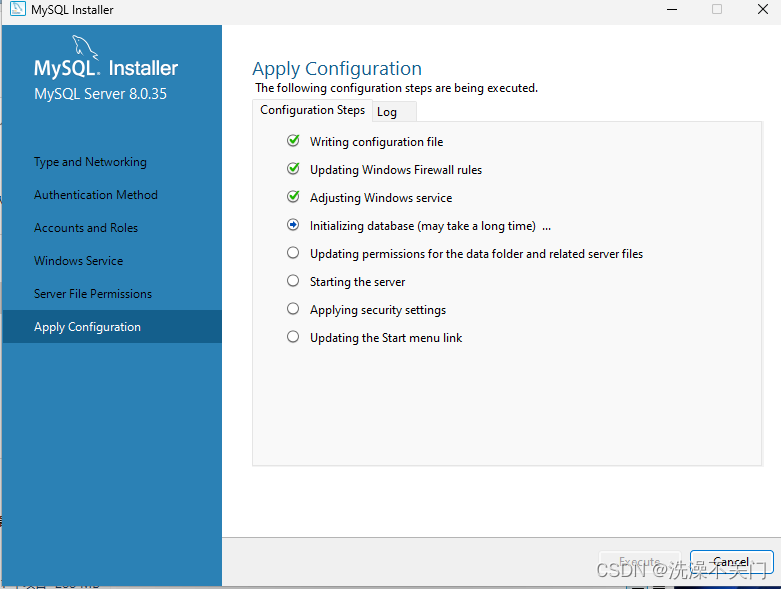The width and height of the screenshot is (781, 589).
Task: Click the following configuration steps description text
Action: (396, 88)
